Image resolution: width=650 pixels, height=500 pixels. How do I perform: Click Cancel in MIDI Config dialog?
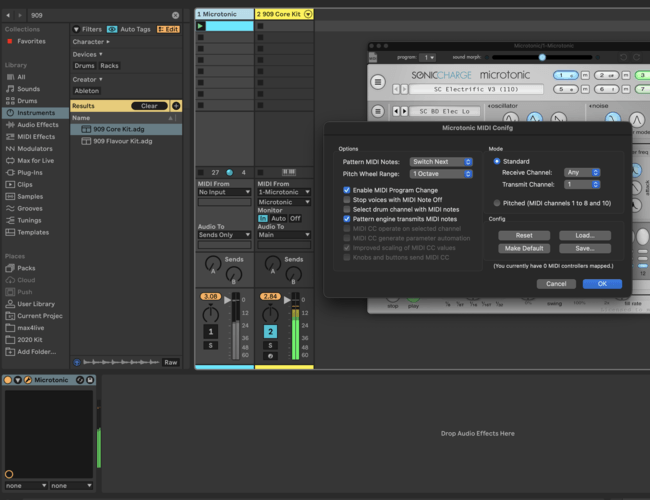pos(556,284)
